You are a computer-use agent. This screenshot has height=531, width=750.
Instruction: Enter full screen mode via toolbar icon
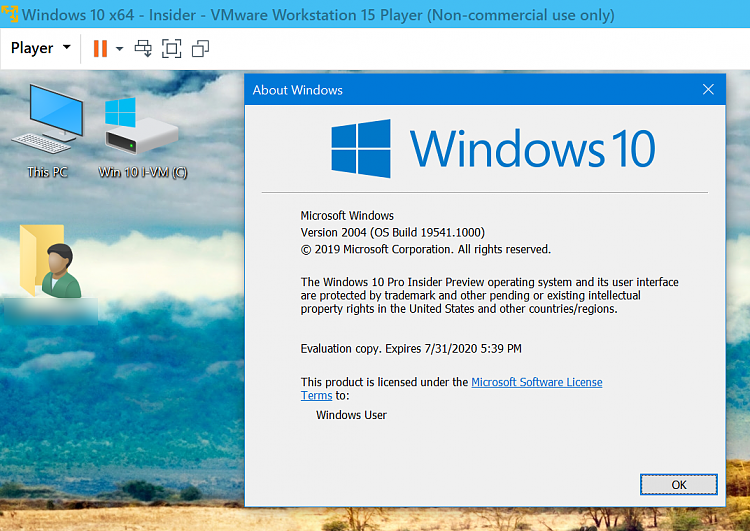click(x=171, y=48)
